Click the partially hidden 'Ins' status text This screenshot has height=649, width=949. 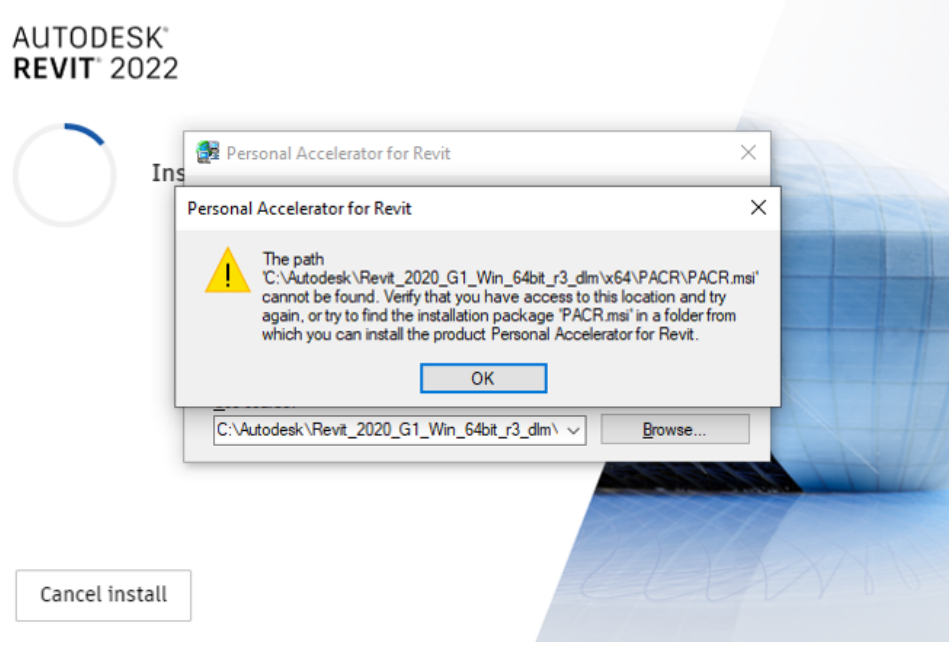point(167,173)
